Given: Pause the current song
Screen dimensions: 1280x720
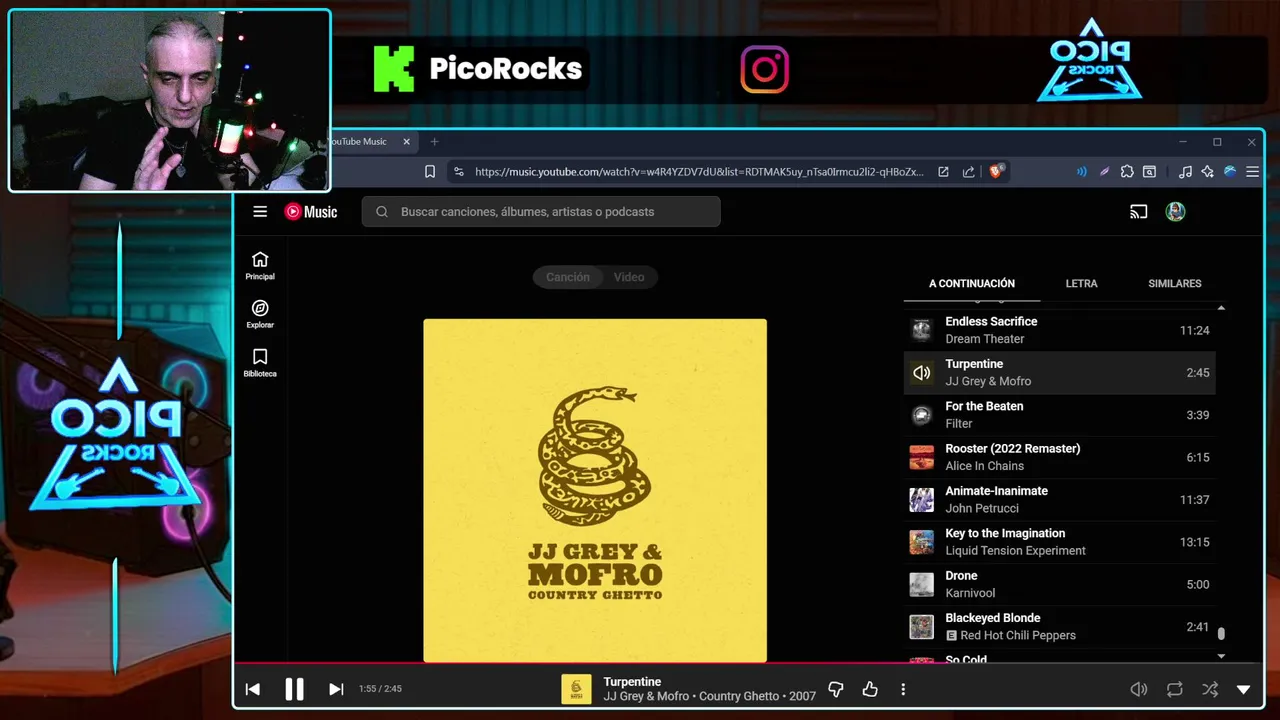Looking at the screenshot, I should pos(294,689).
